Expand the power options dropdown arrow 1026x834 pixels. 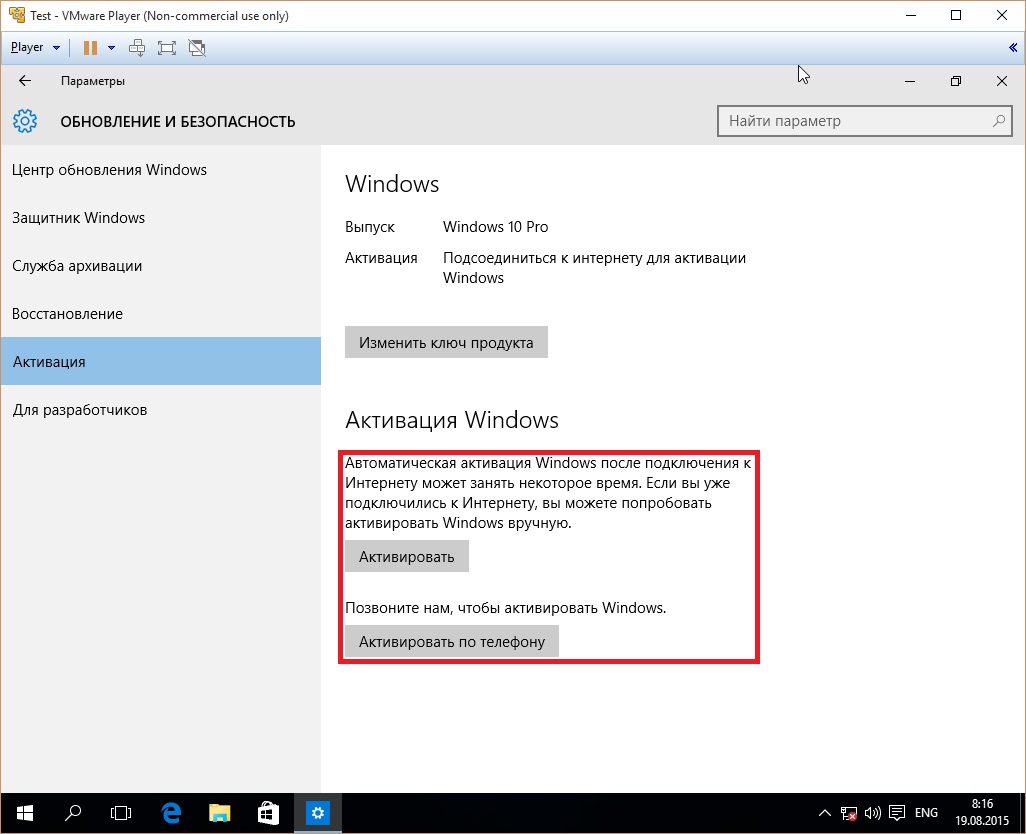click(x=111, y=47)
